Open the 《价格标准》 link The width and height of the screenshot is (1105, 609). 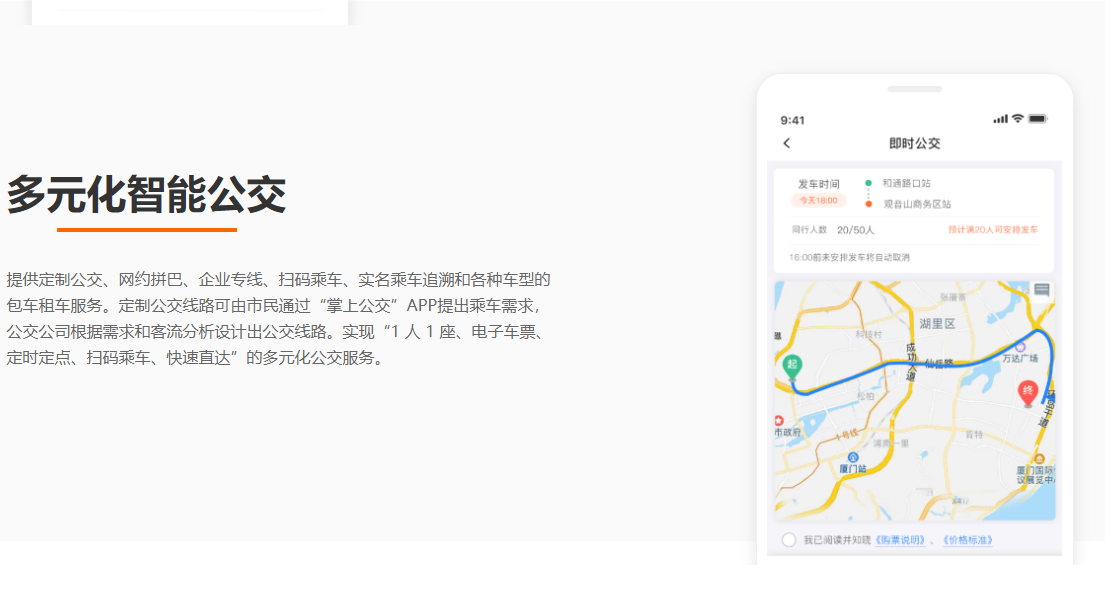pos(967,540)
